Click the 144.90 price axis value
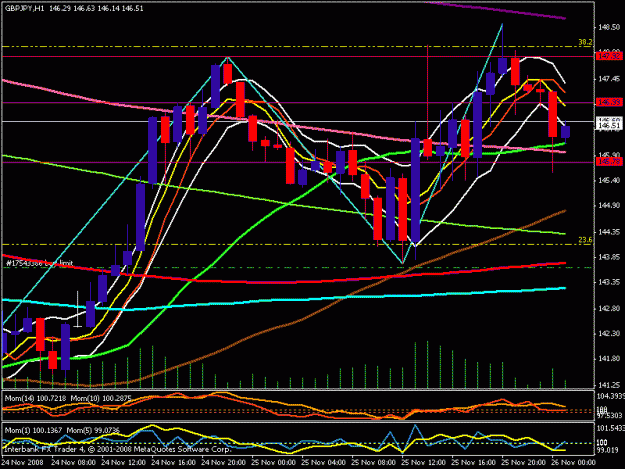 tap(609, 205)
